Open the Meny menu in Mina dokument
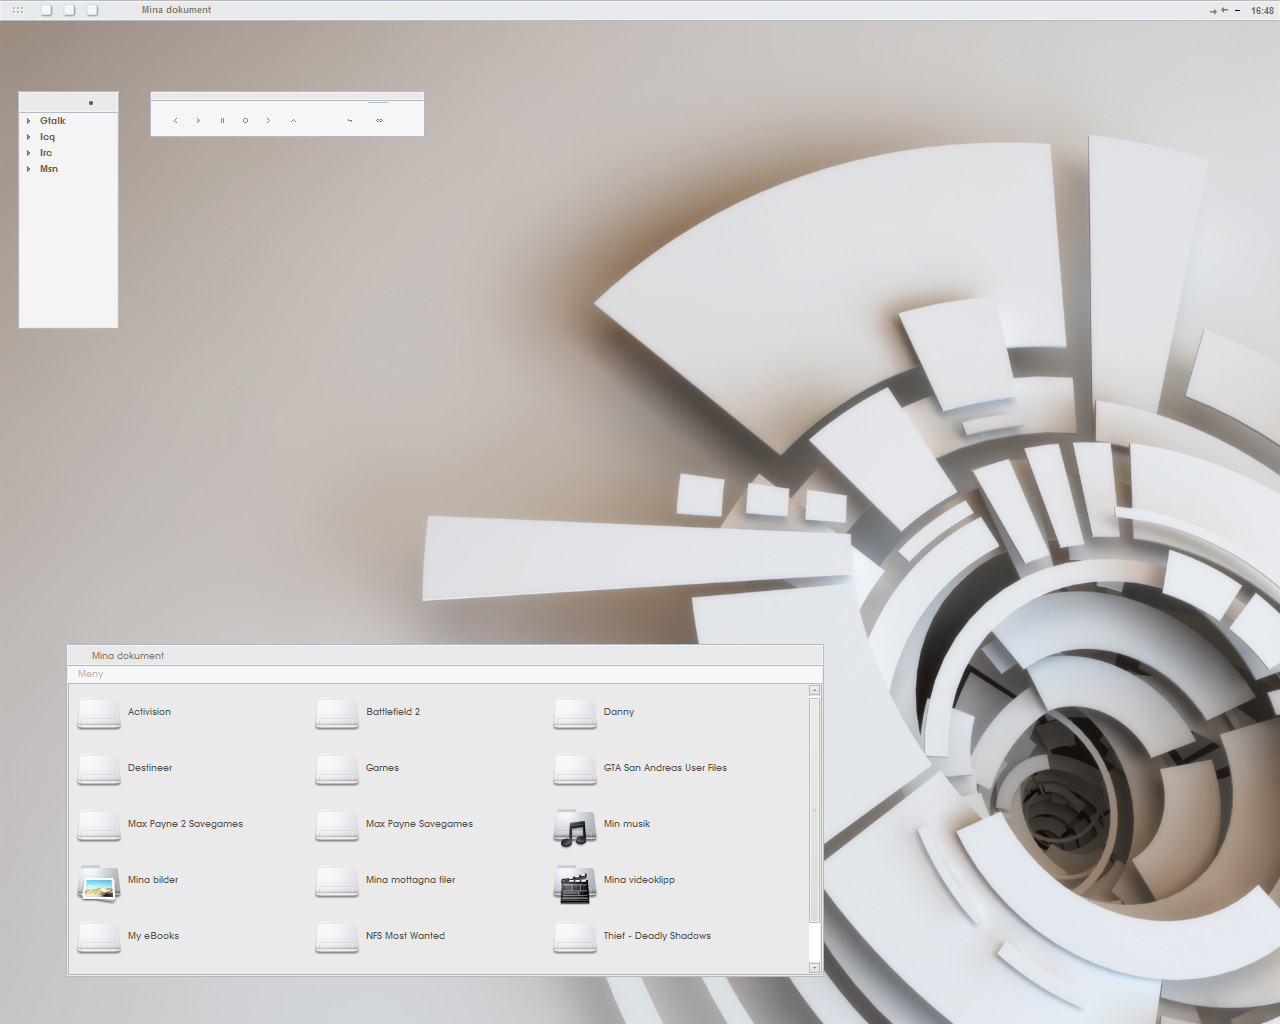Image resolution: width=1280 pixels, height=1024 pixels. point(90,674)
